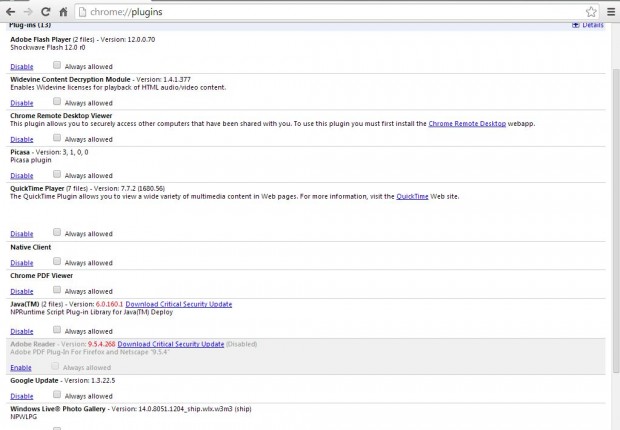
Task: Disable Chrome Remote Desktop Viewer
Action: [x=22, y=140]
